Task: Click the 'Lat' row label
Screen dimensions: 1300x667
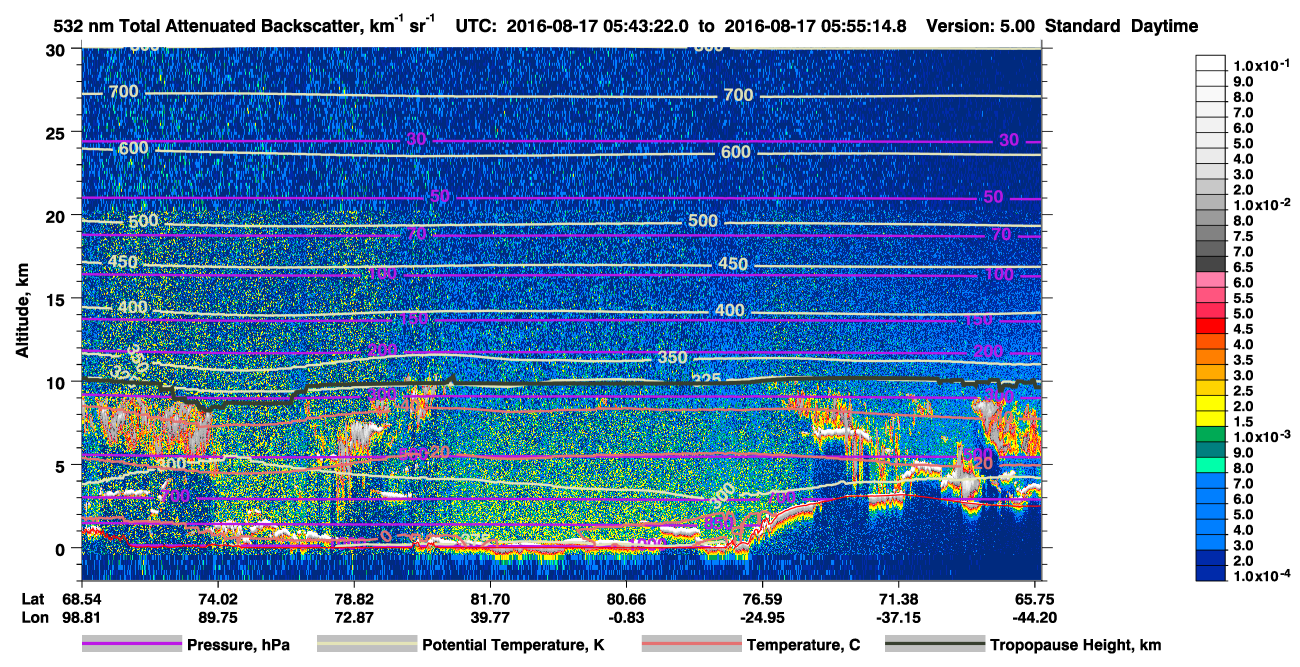Action: coord(34,600)
